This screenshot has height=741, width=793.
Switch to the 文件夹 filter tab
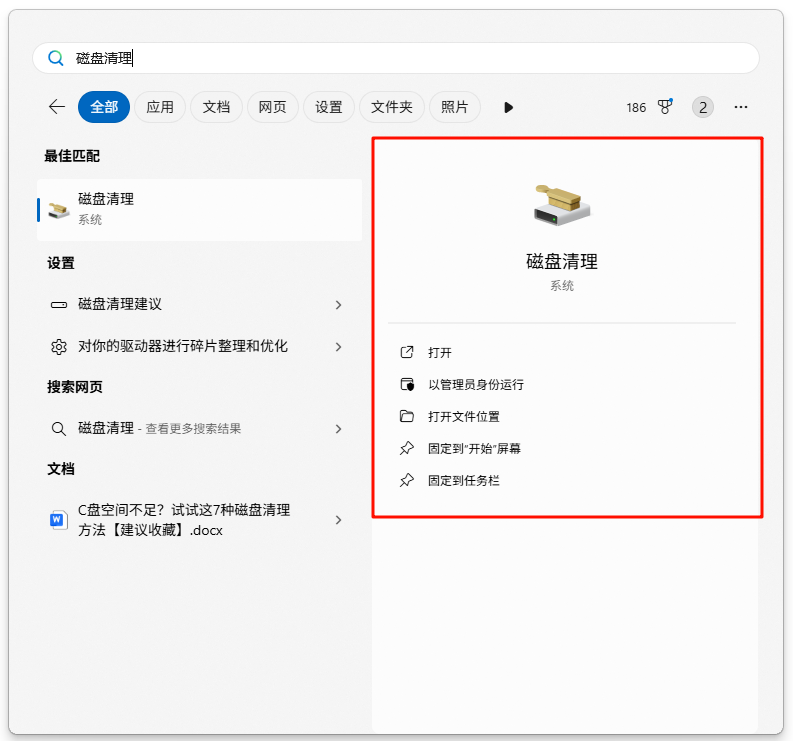(391, 107)
